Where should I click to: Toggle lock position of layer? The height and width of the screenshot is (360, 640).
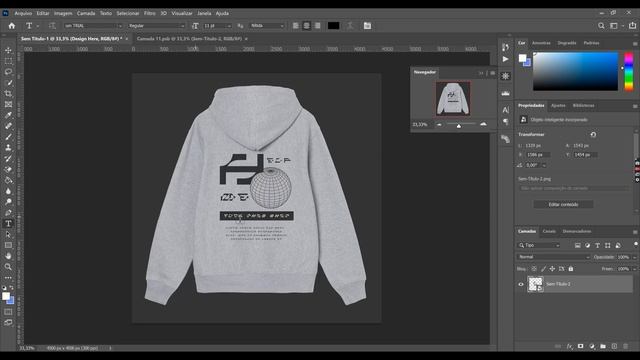point(552,269)
